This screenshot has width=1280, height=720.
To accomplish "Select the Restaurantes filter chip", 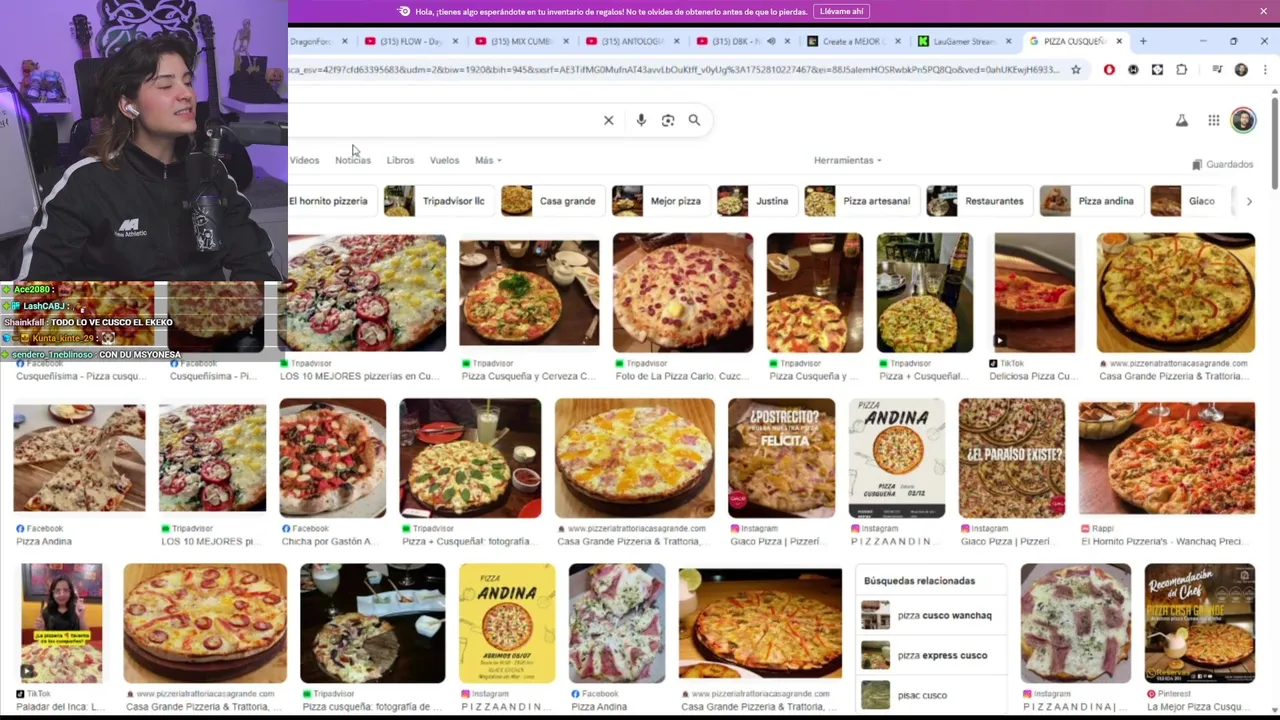I will pos(980,201).
